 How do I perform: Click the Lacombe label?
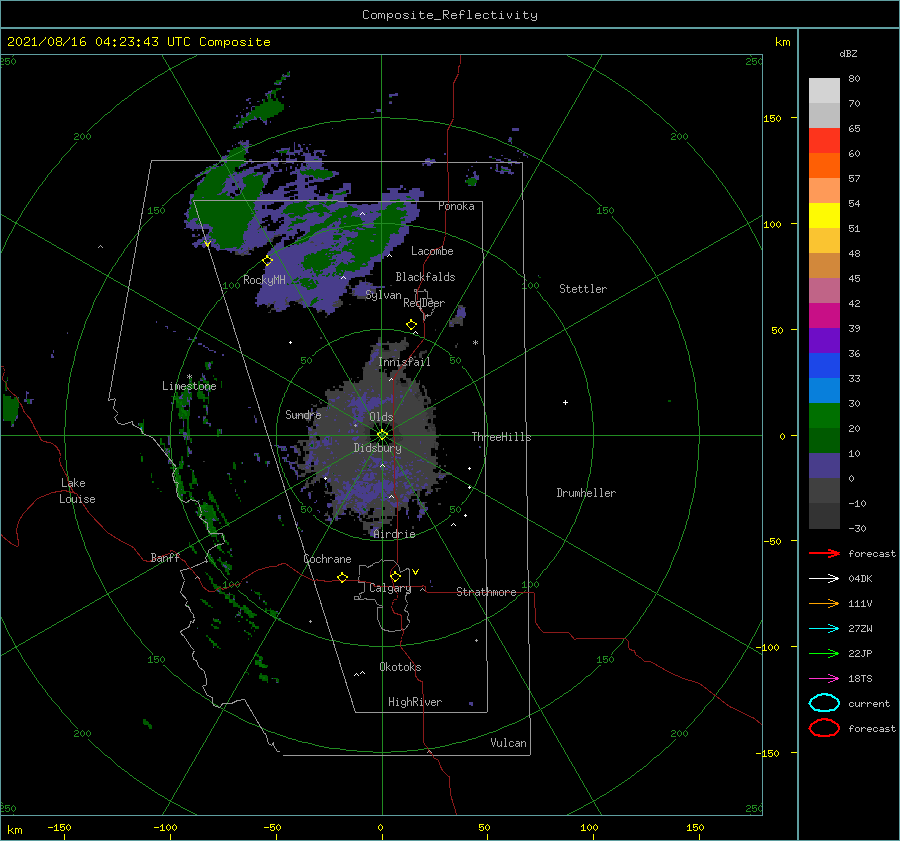[x=432, y=251]
